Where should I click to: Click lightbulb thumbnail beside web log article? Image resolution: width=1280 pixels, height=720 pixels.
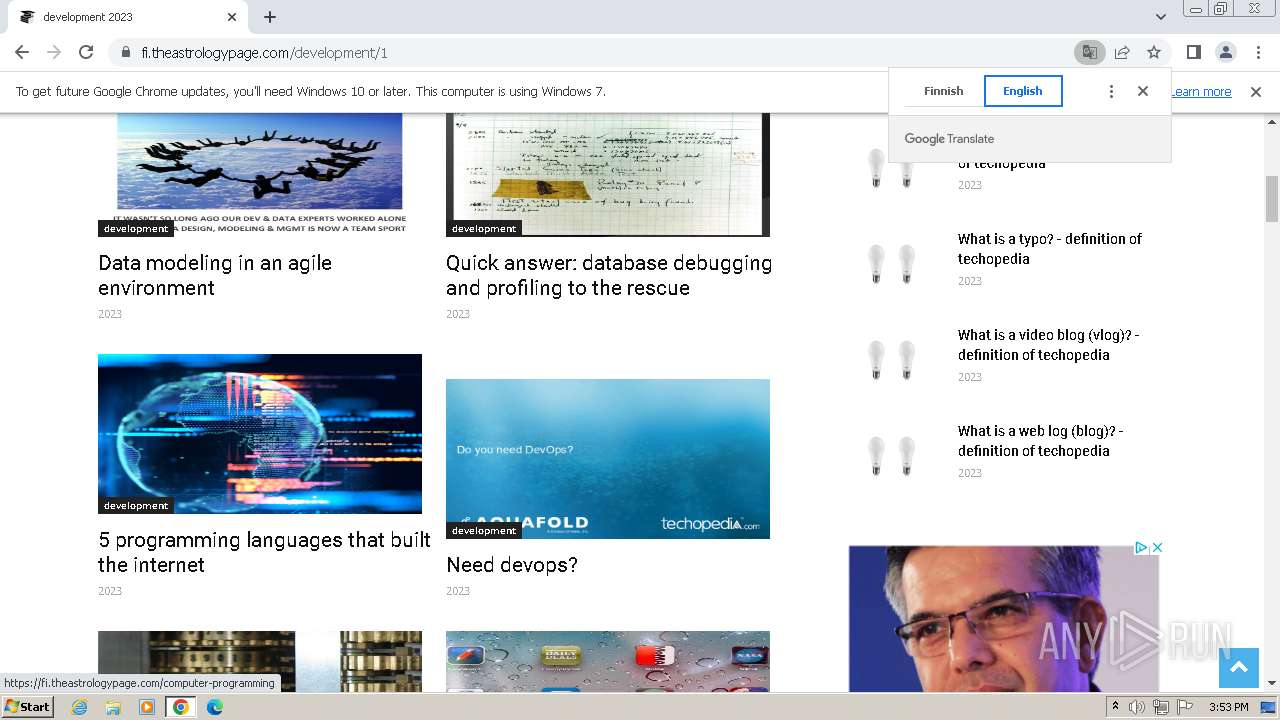892,456
